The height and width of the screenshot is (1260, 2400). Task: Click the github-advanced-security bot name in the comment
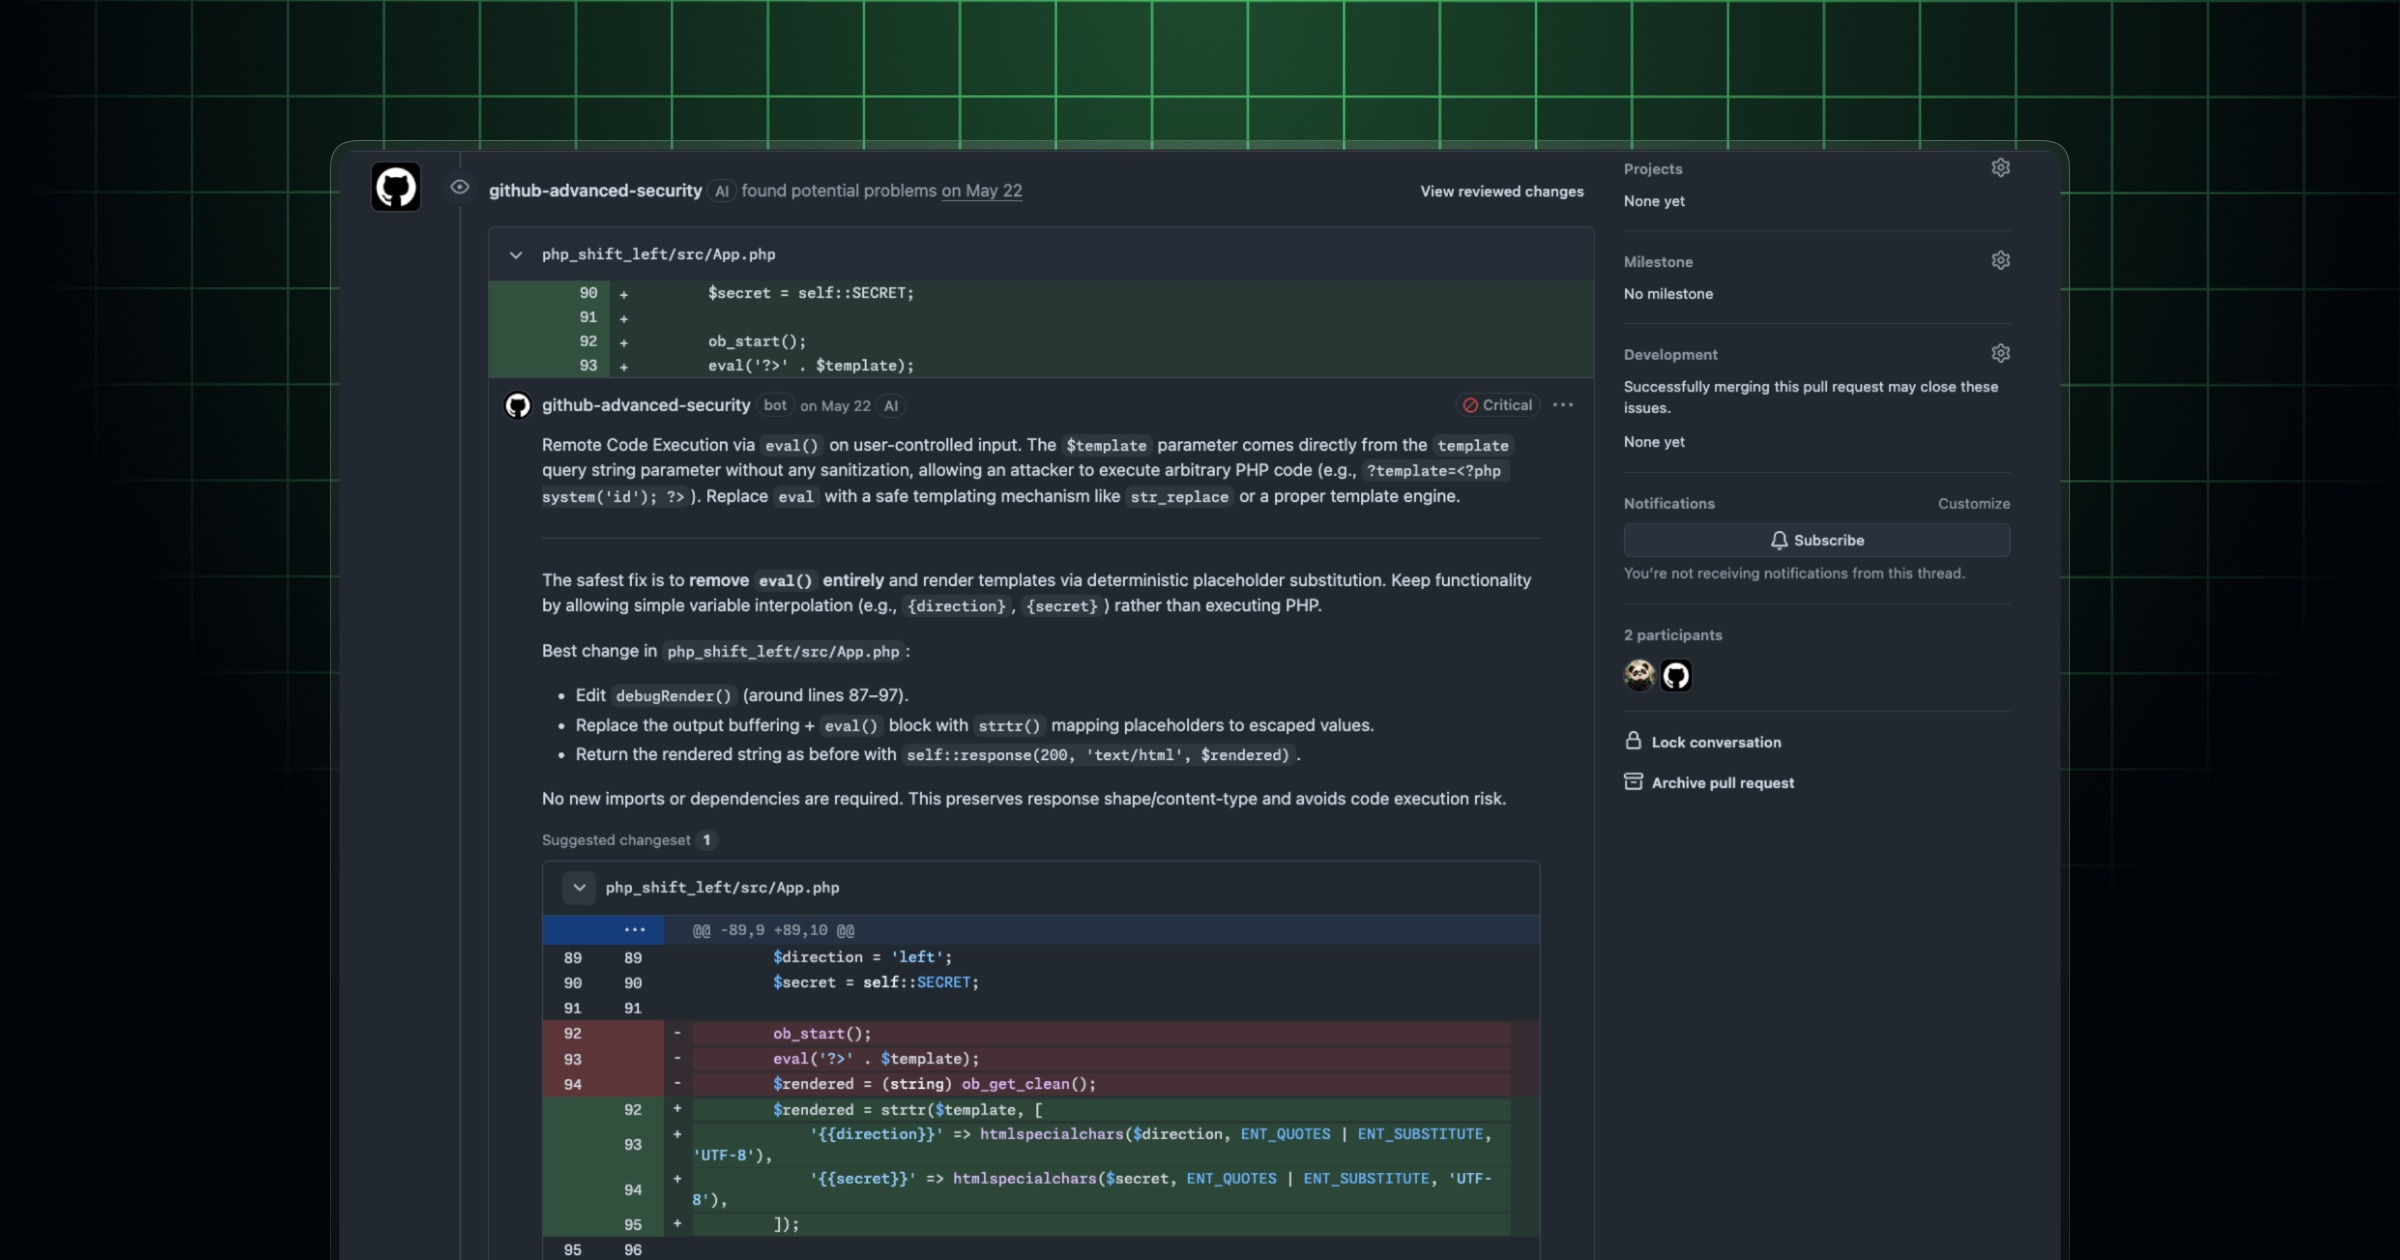pyautogui.click(x=646, y=405)
